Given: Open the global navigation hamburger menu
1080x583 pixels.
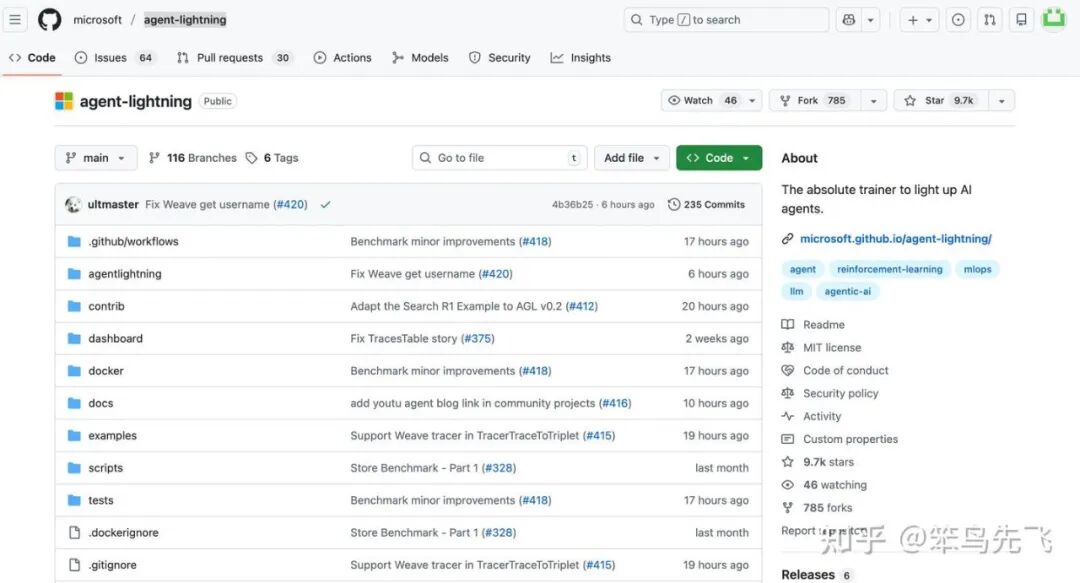Looking at the screenshot, I should pos(15,20).
